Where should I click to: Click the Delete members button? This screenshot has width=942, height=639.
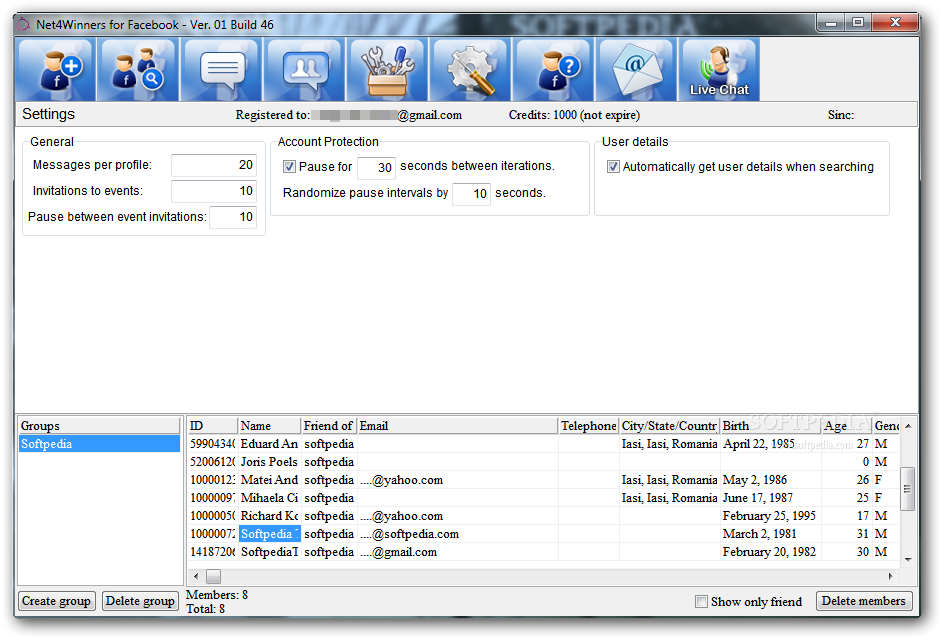tap(863, 601)
